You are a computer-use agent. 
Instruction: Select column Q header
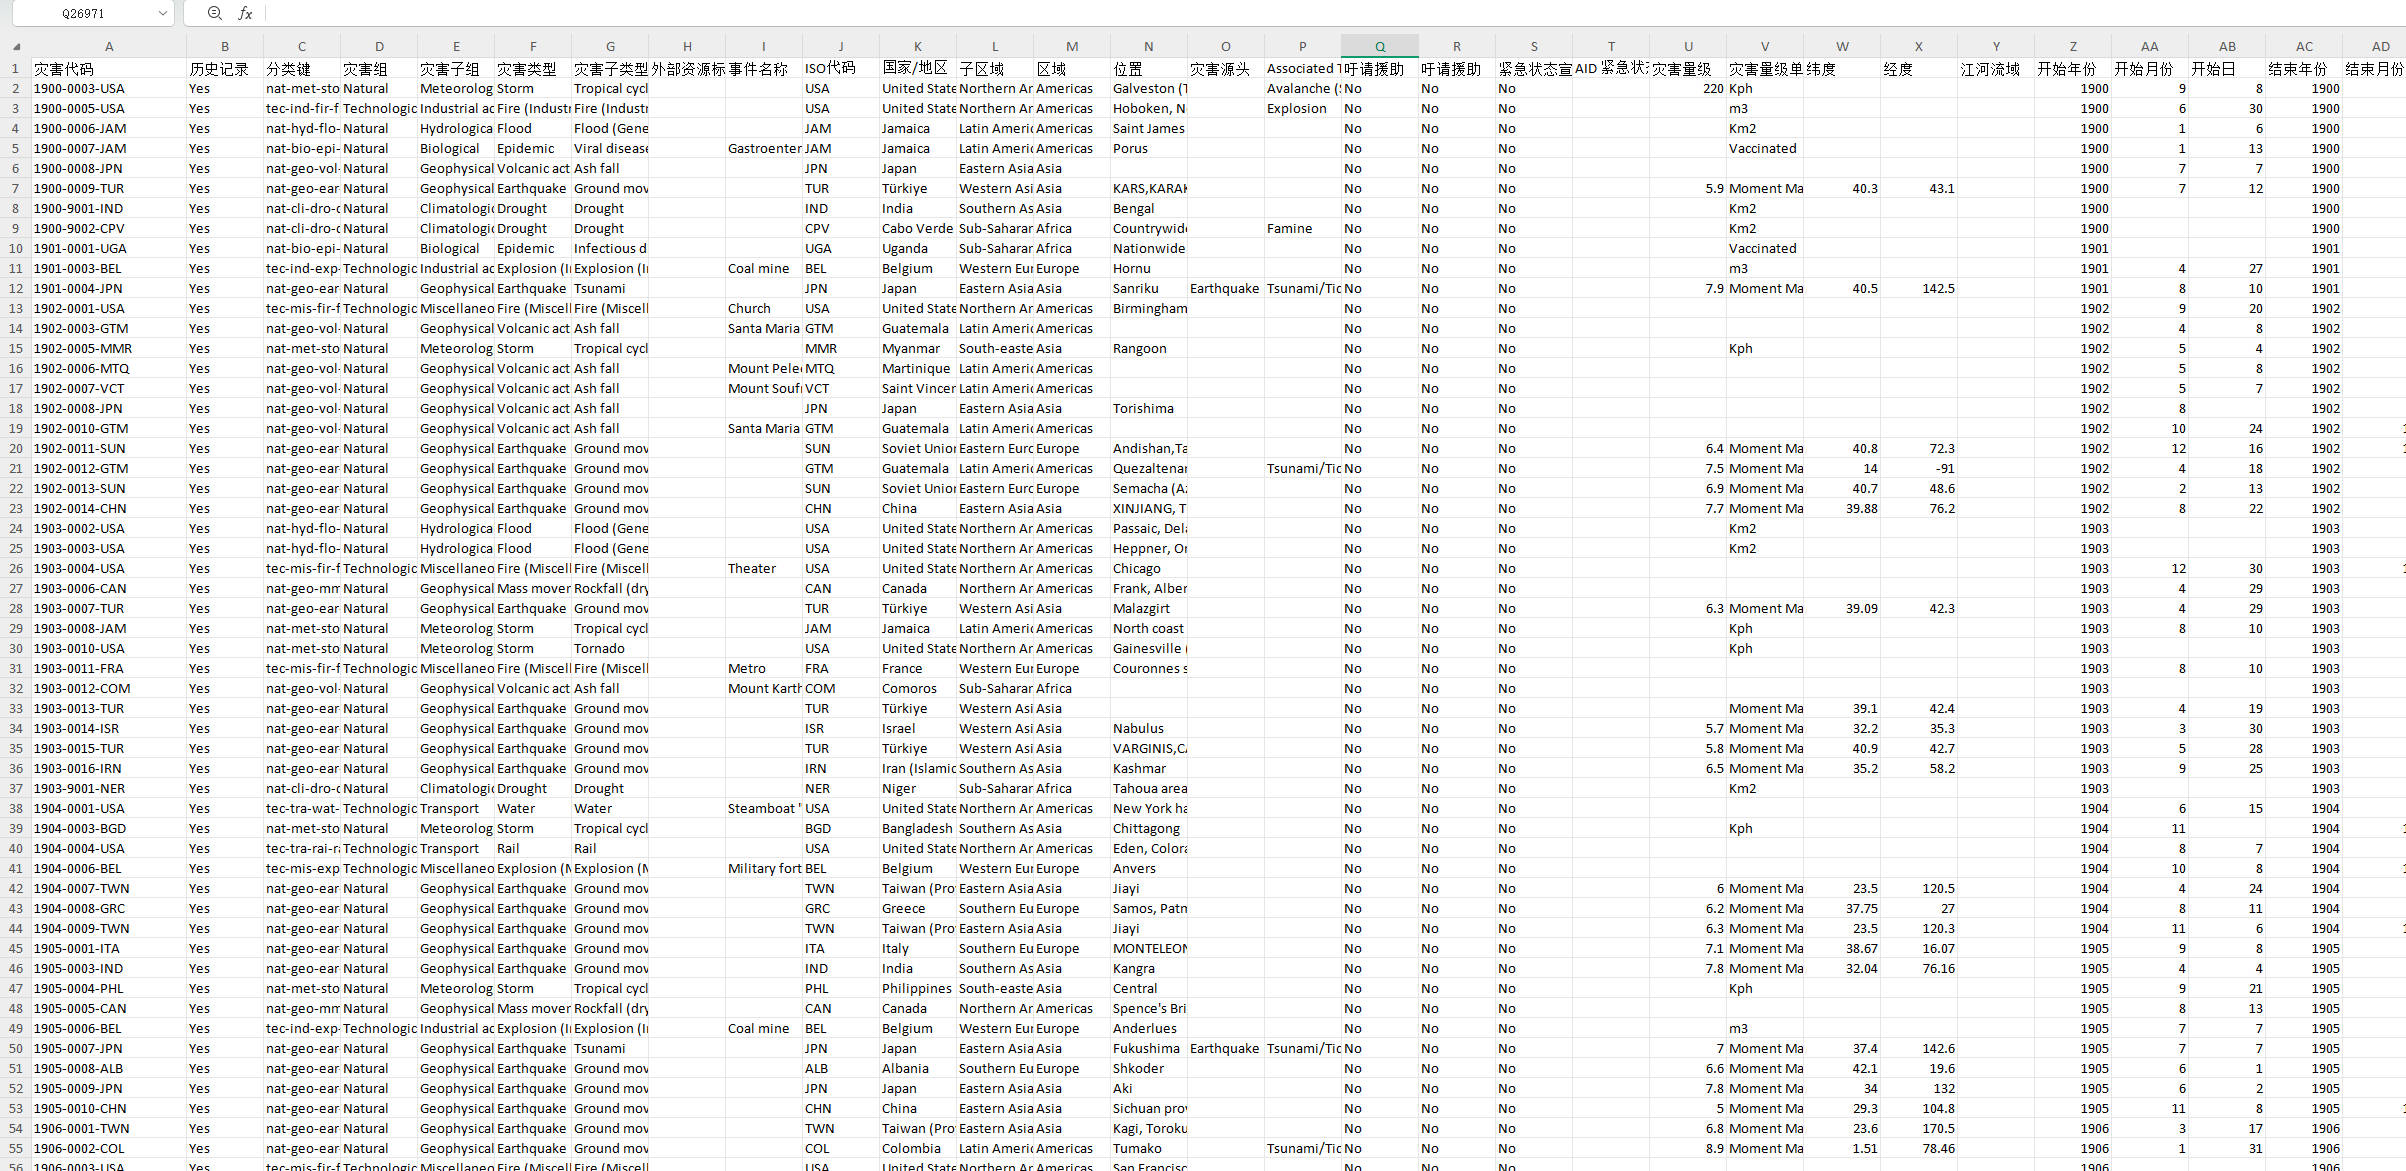tap(1379, 46)
